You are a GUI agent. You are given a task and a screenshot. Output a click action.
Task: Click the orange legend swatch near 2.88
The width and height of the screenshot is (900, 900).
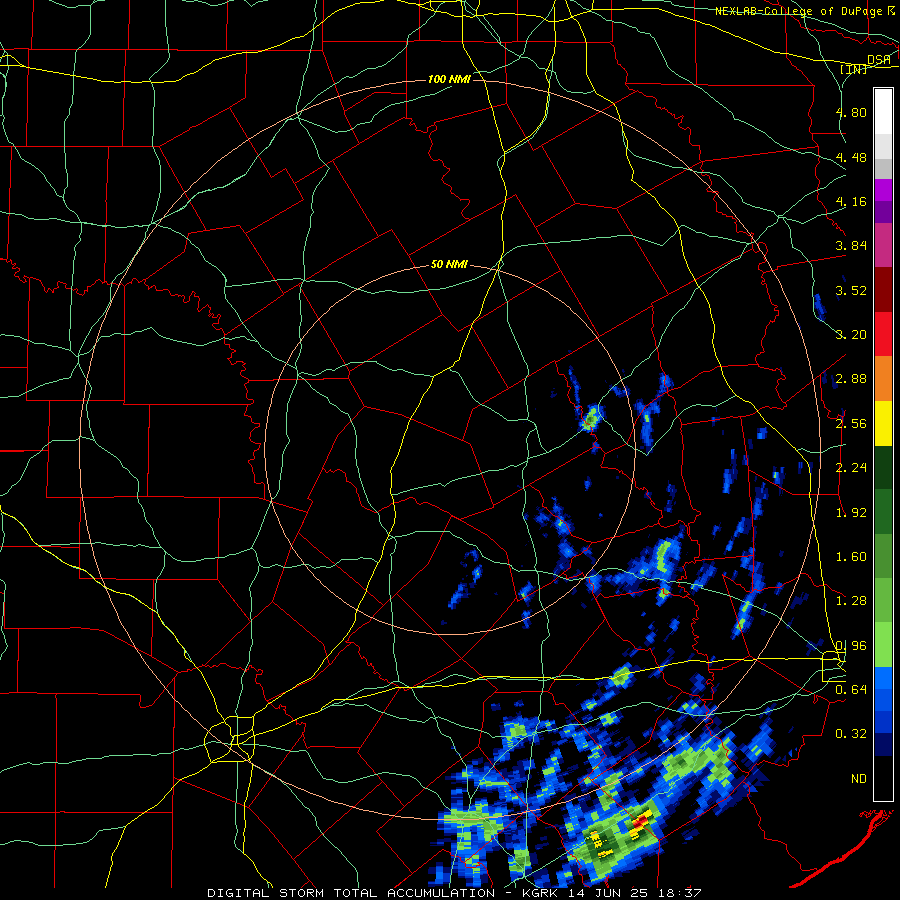[883, 379]
